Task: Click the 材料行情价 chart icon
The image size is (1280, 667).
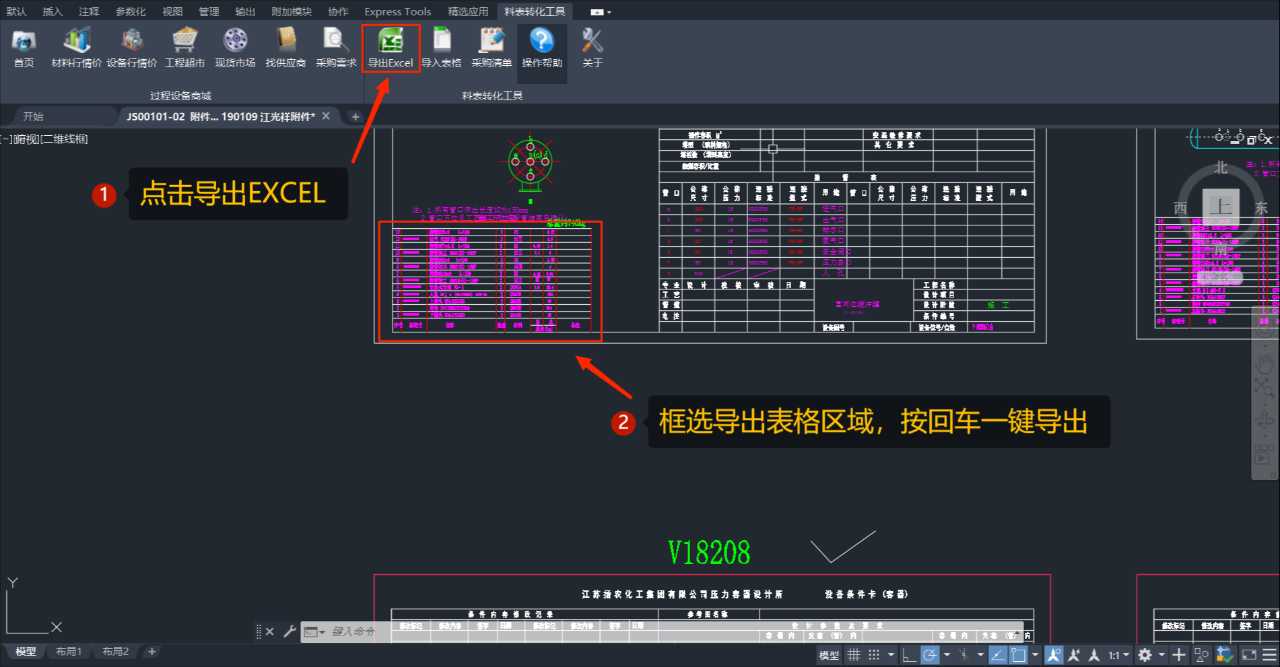Action: coord(77,40)
